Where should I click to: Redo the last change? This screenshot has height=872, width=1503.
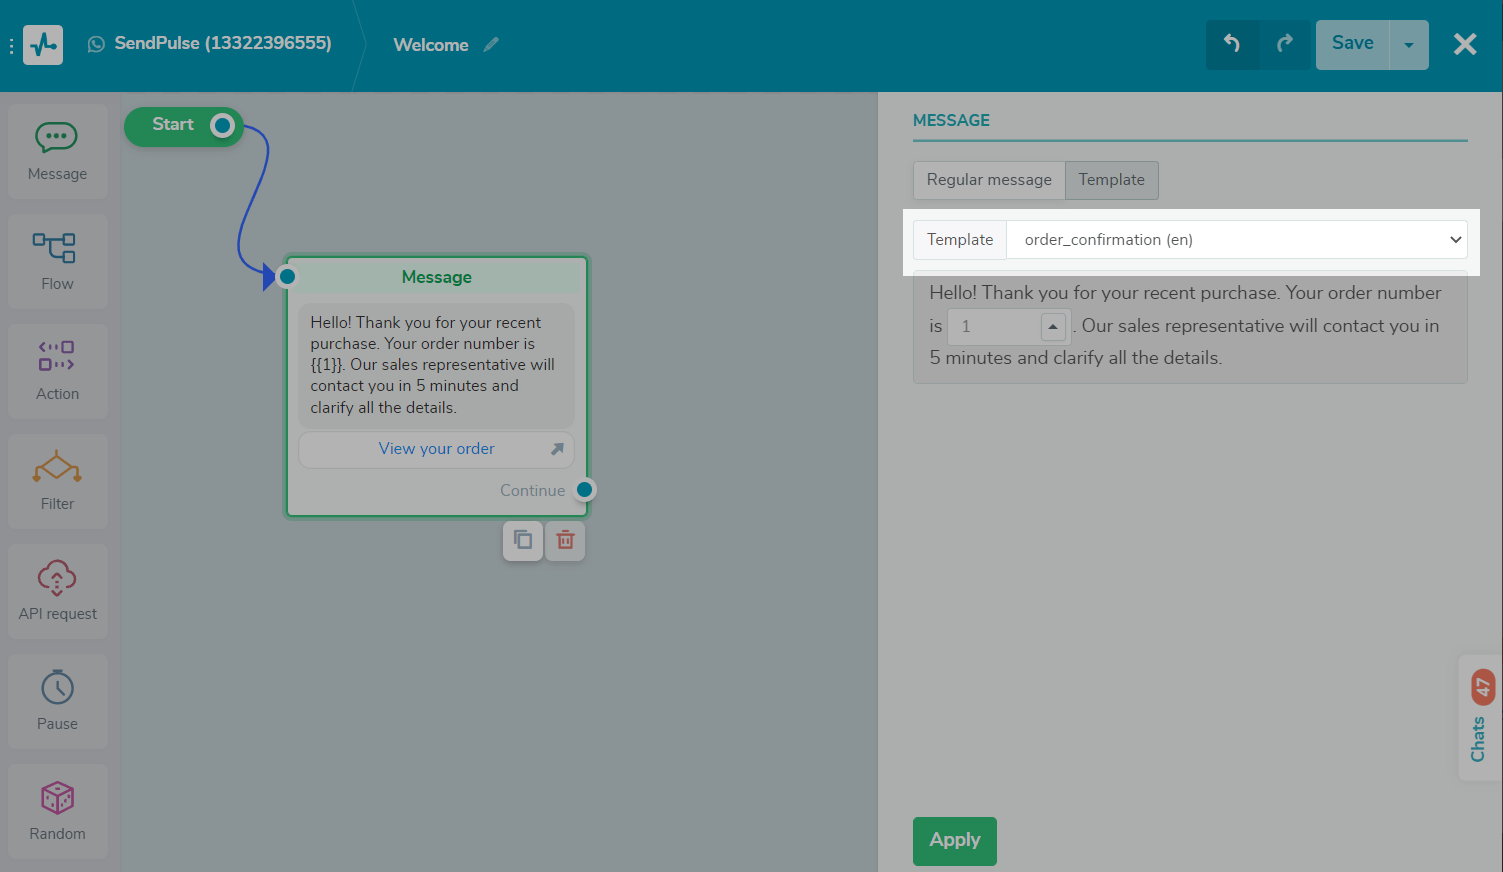pyautogui.click(x=1285, y=44)
